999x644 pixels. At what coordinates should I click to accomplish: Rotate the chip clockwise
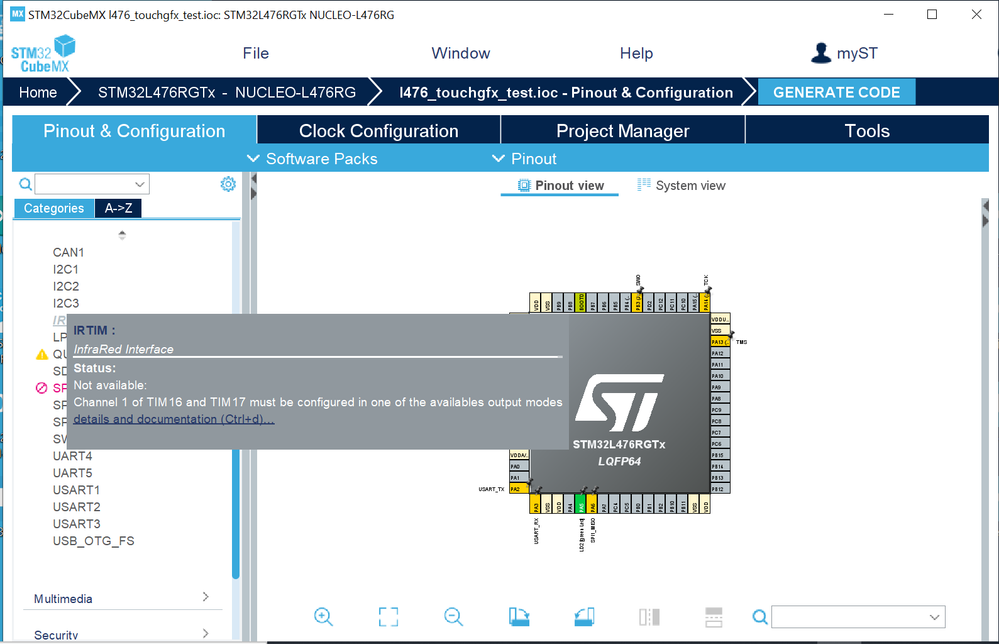click(x=519, y=617)
